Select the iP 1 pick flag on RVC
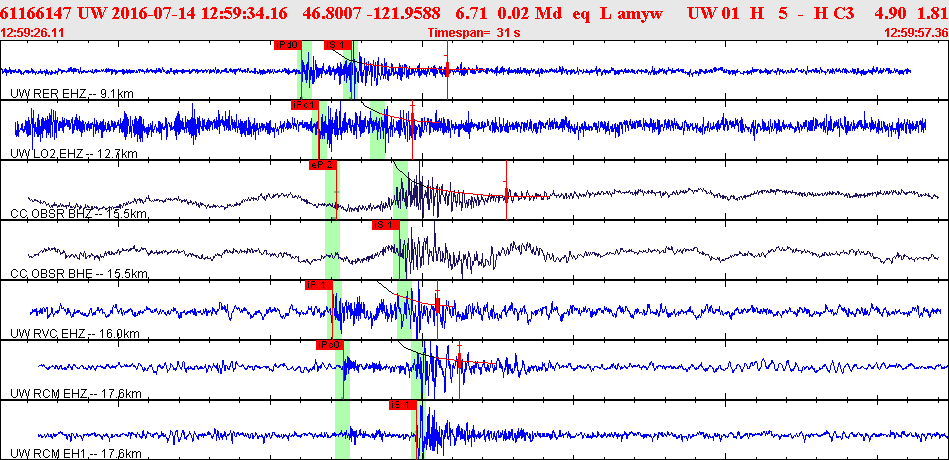The image size is (949, 460). pyautogui.click(x=319, y=284)
